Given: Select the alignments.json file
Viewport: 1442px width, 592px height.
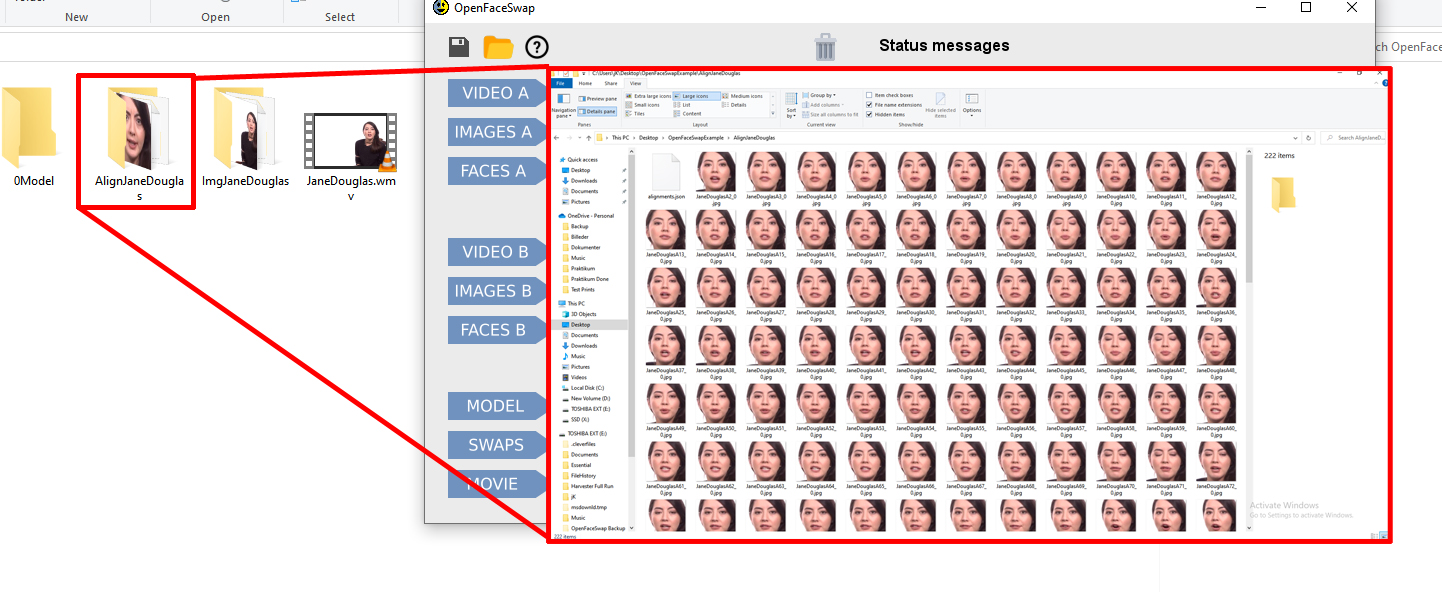Looking at the screenshot, I should [x=667, y=177].
